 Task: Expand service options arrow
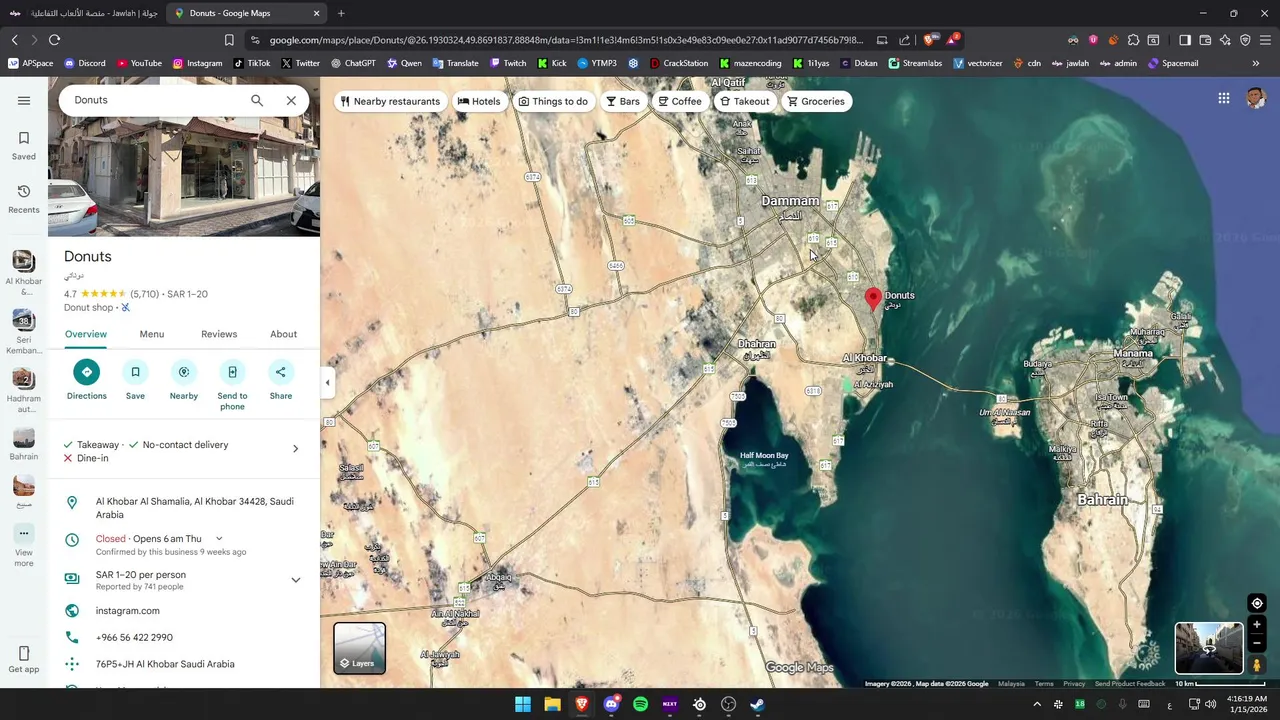[x=295, y=449]
